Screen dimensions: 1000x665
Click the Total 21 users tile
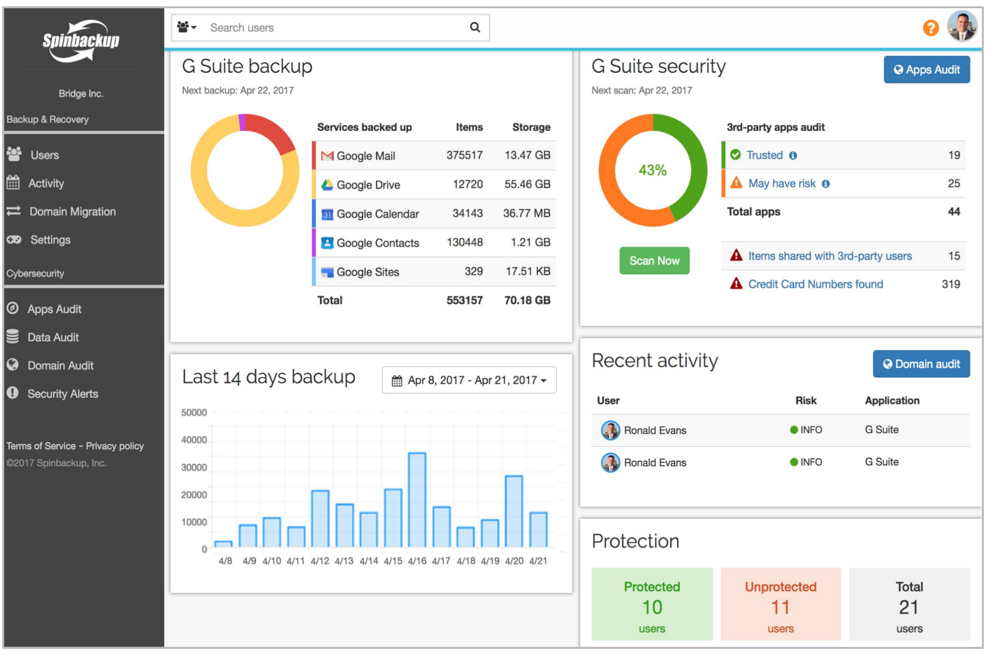909,604
